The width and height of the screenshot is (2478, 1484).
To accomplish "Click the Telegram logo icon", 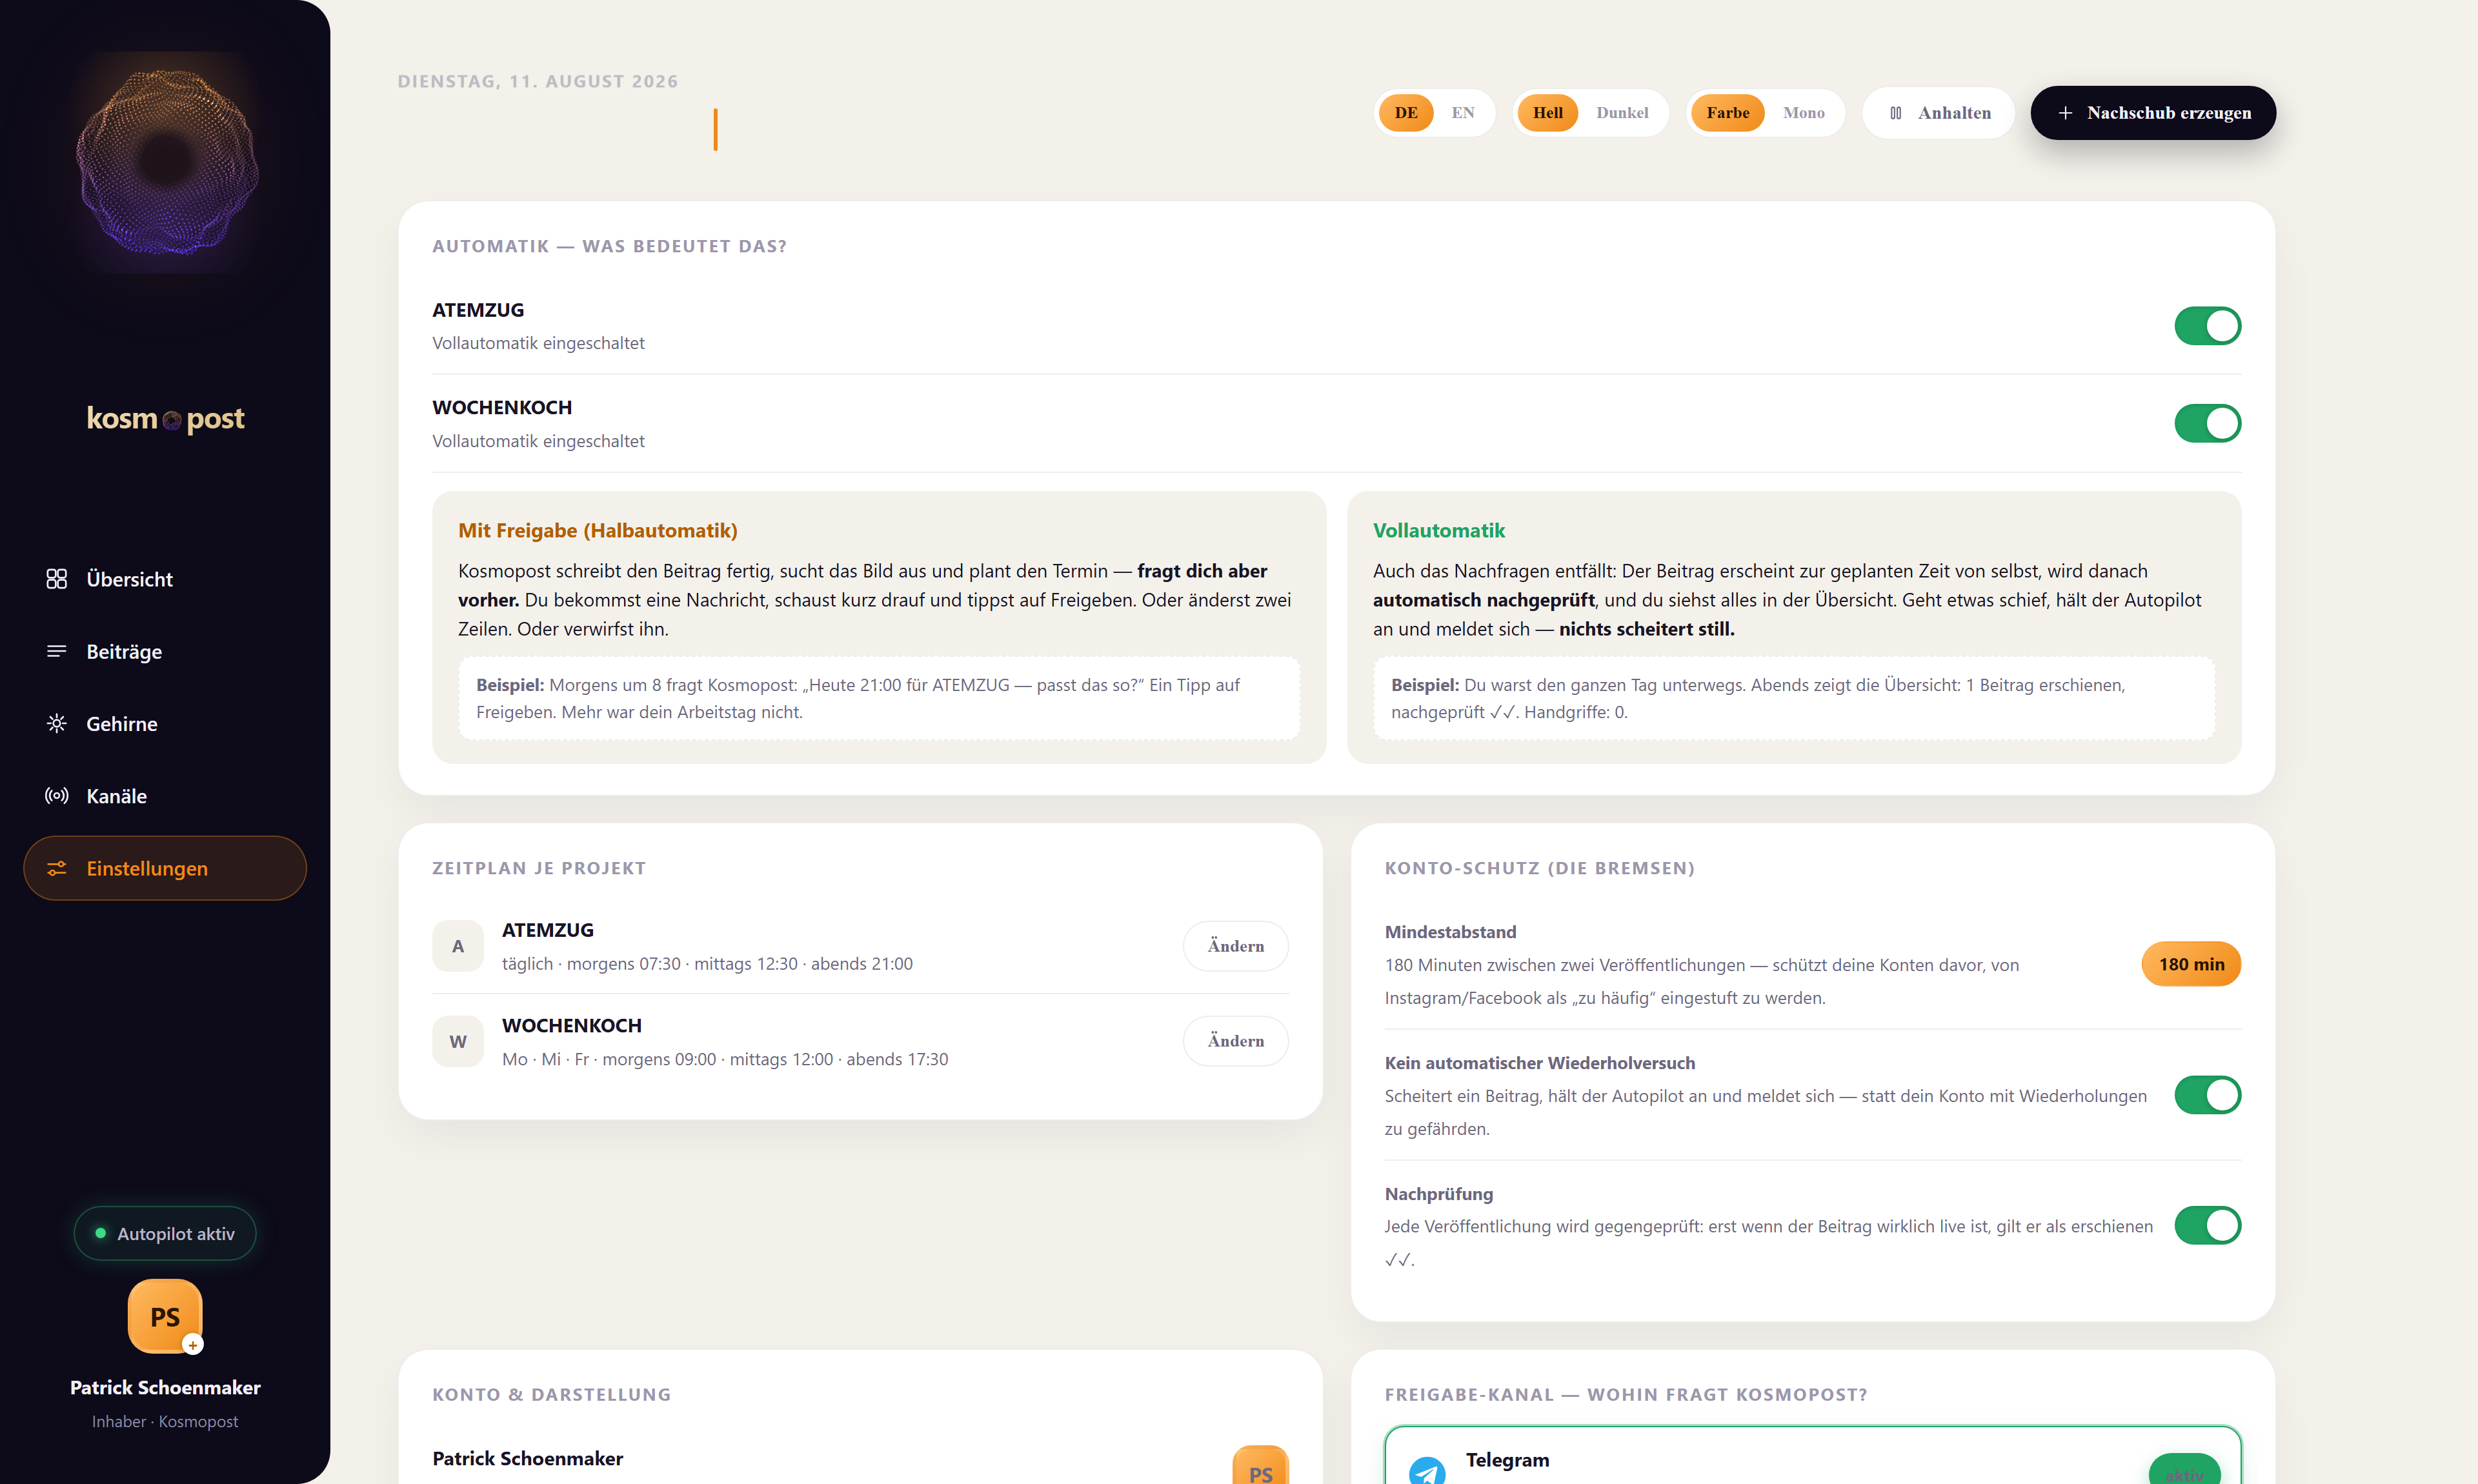I will [1427, 1470].
